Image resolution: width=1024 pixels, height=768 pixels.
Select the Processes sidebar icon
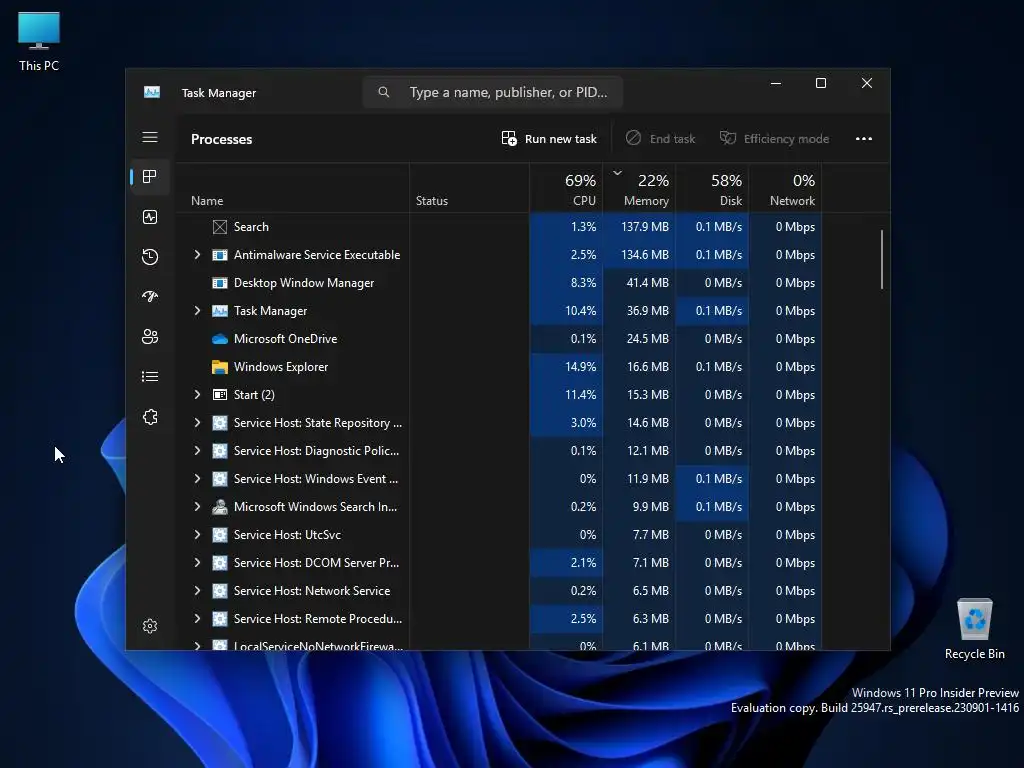click(x=150, y=177)
